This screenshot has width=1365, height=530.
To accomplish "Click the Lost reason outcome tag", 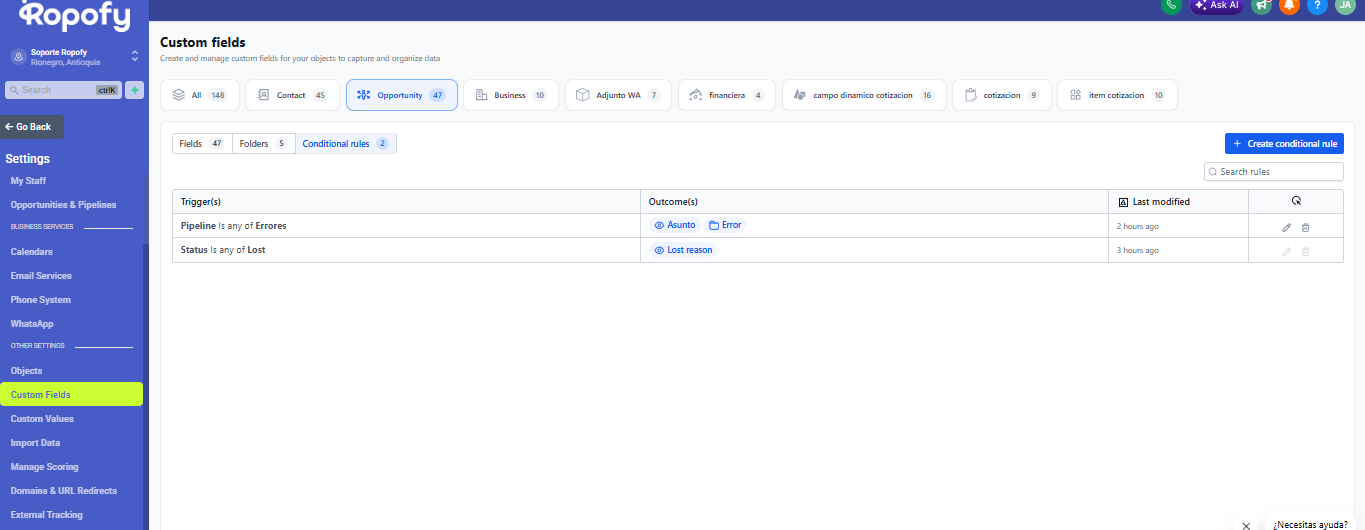I will point(683,250).
